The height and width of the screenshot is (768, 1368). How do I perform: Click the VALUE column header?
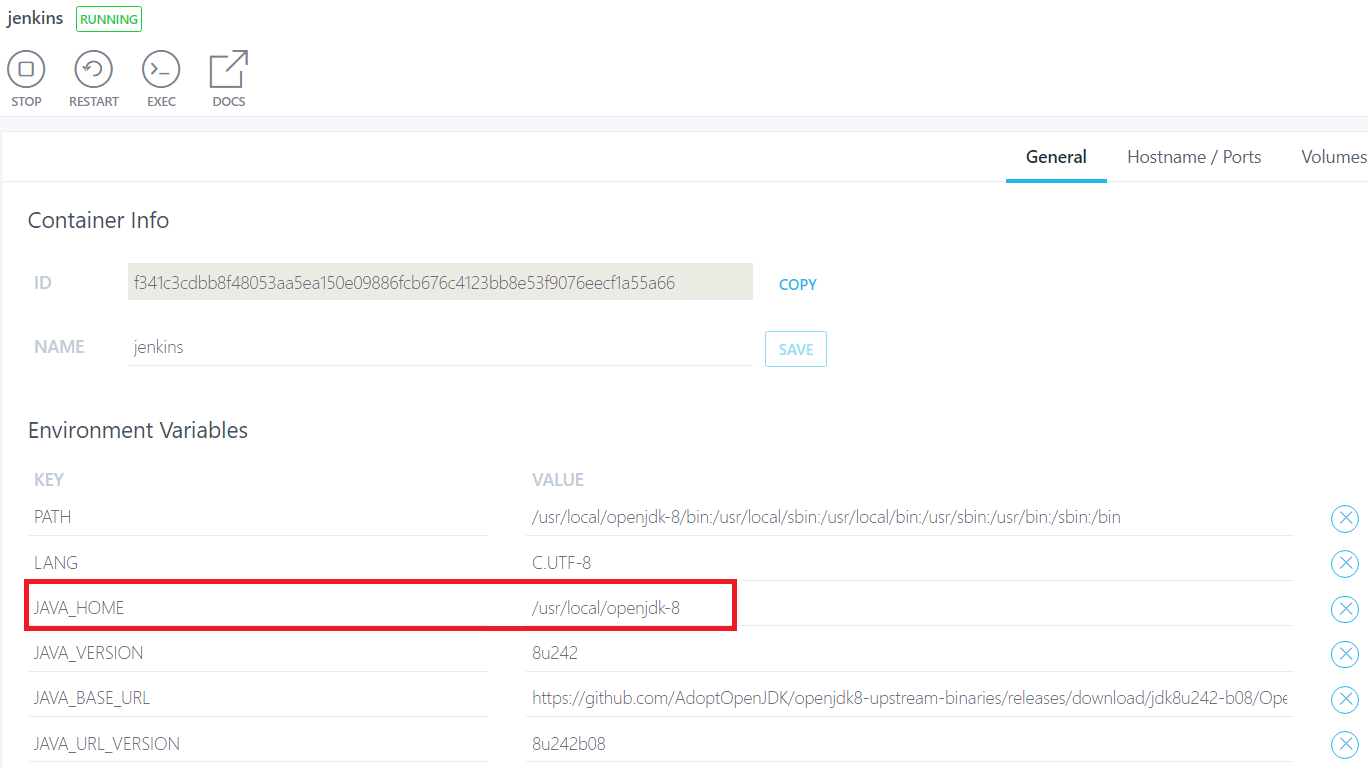point(558,480)
